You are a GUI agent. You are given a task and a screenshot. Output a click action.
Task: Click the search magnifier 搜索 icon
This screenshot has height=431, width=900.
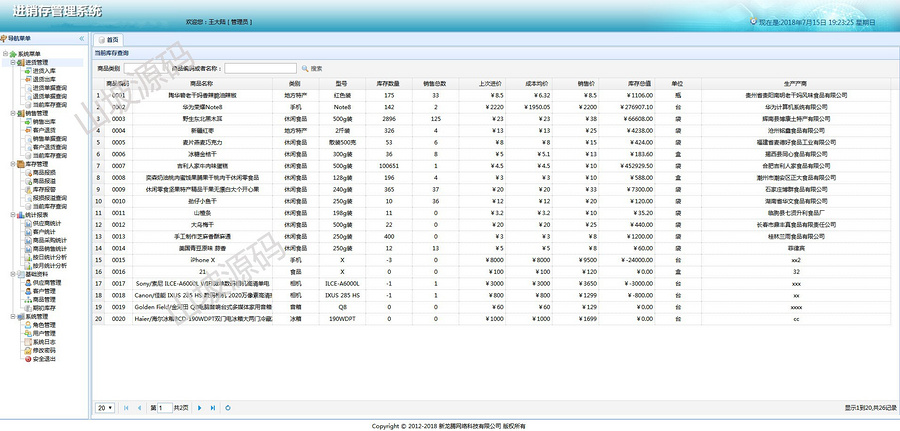click(x=305, y=68)
